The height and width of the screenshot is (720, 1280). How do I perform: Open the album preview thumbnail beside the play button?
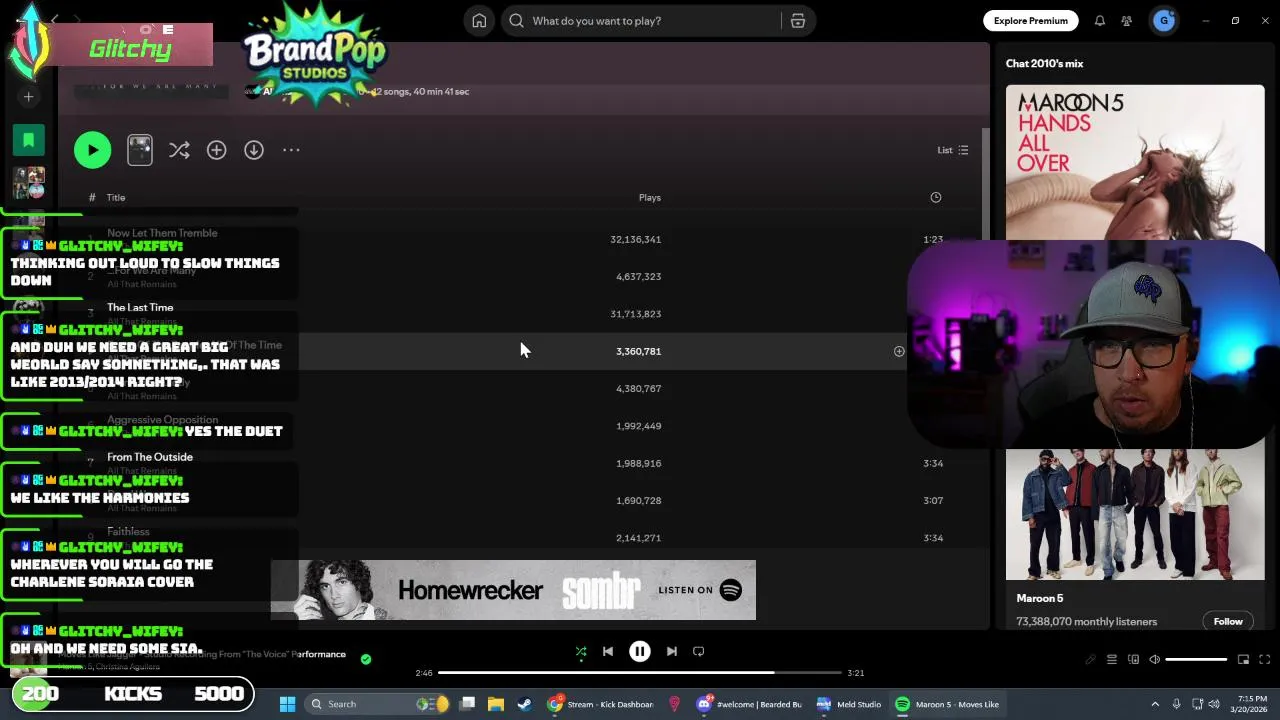pyautogui.click(x=140, y=150)
